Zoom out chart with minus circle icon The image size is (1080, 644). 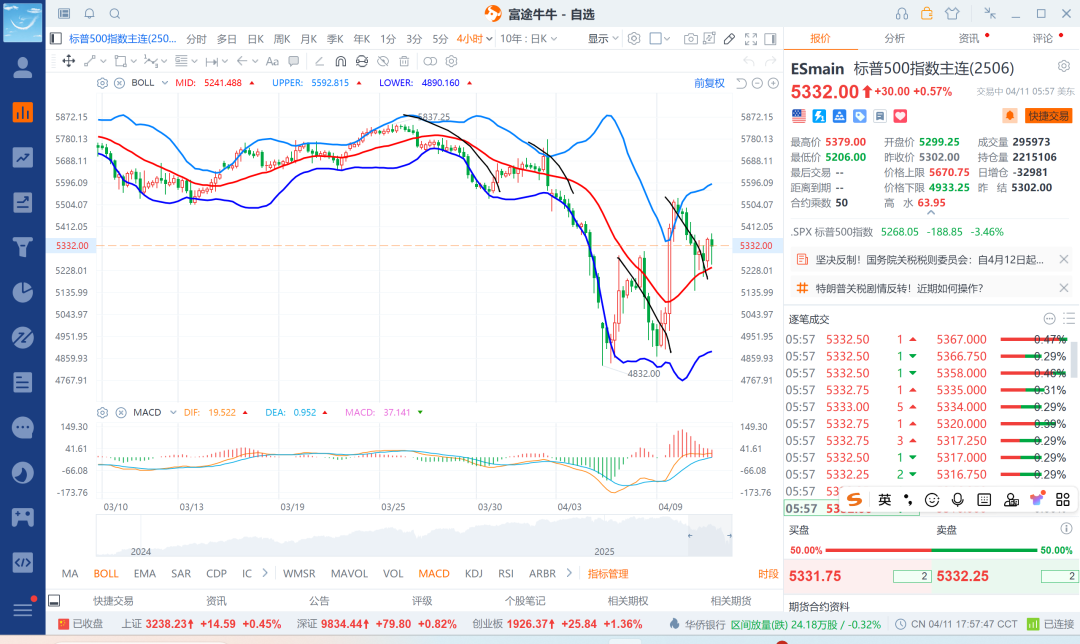click(757, 83)
